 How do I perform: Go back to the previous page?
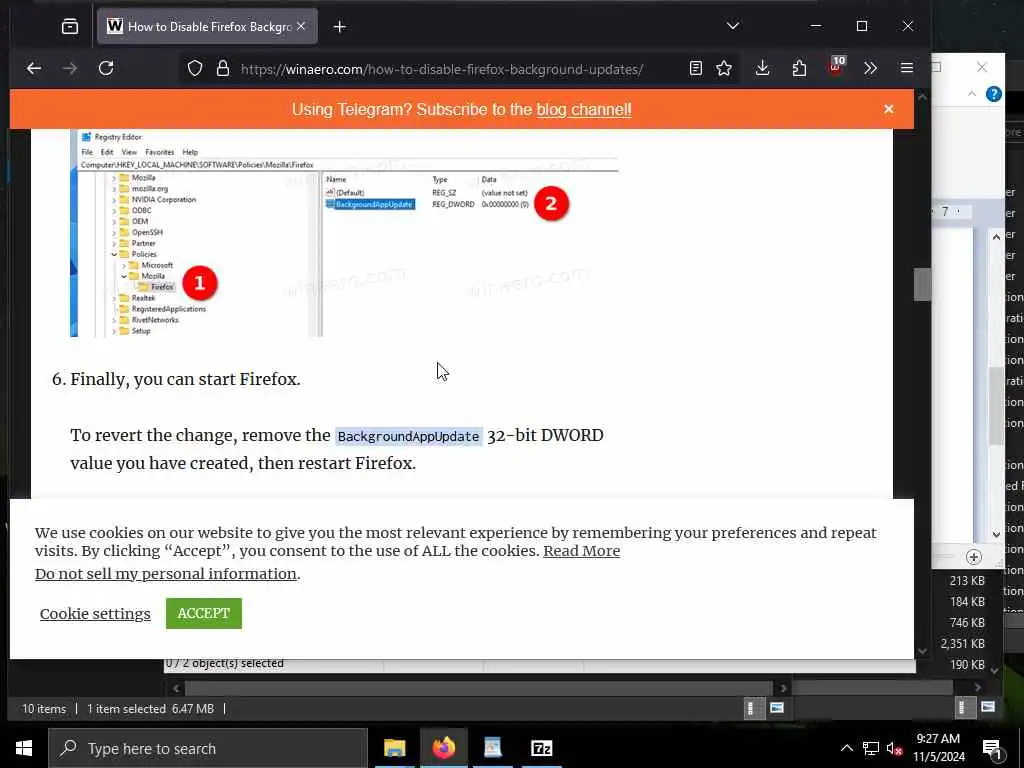click(34, 68)
